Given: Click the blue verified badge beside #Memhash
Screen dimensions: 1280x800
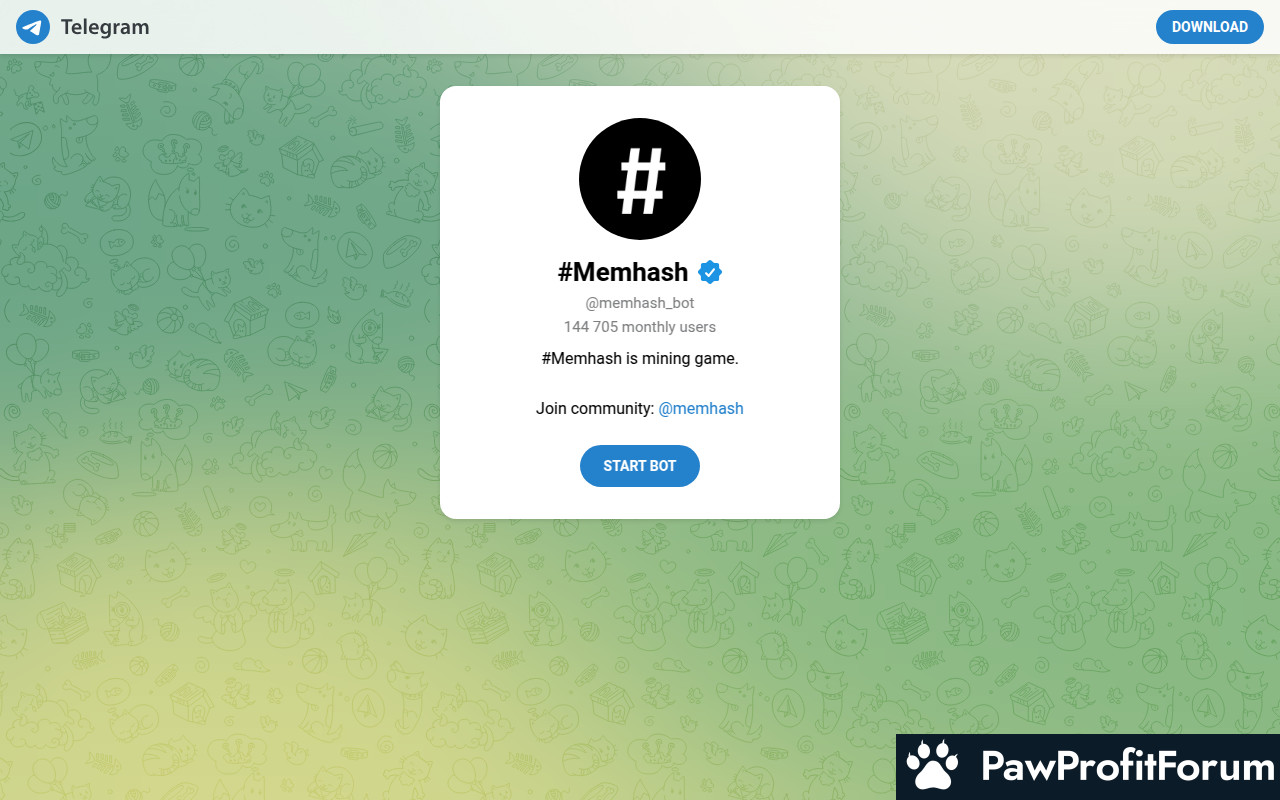Looking at the screenshot, I should [x=710, y=272].
